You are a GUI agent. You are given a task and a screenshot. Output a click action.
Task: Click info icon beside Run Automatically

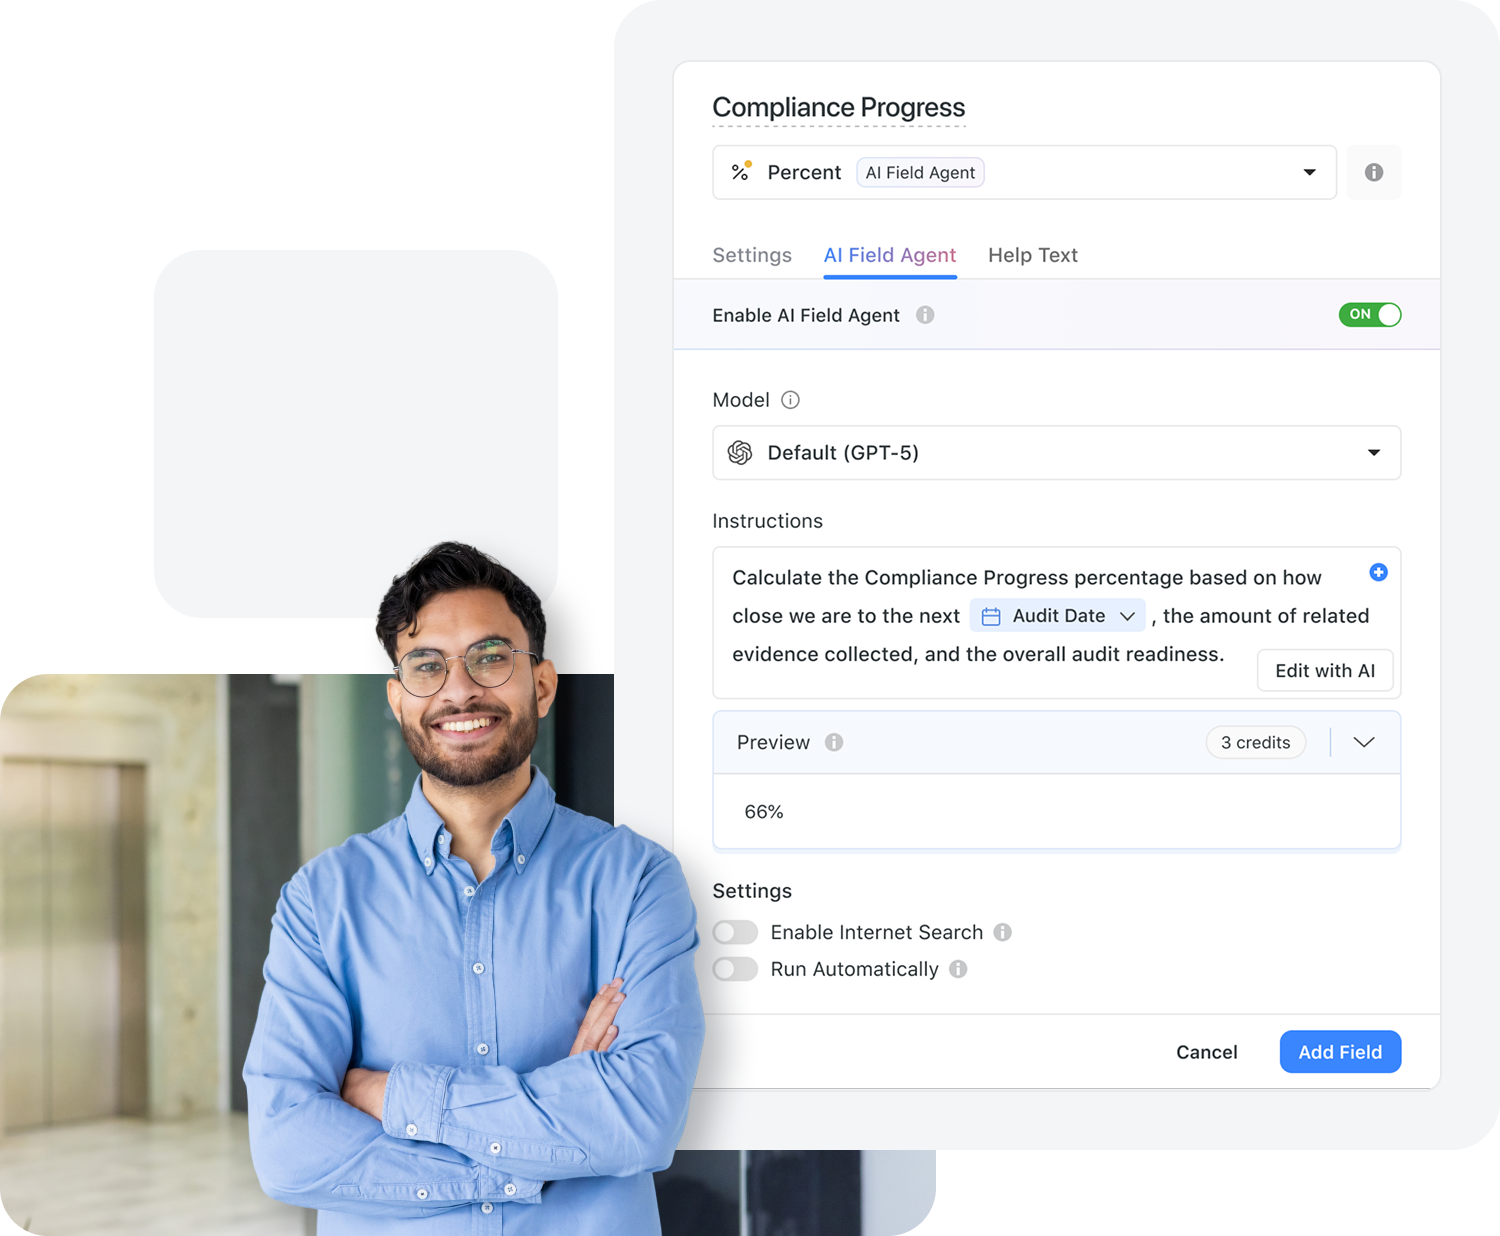tap(958, 969)
